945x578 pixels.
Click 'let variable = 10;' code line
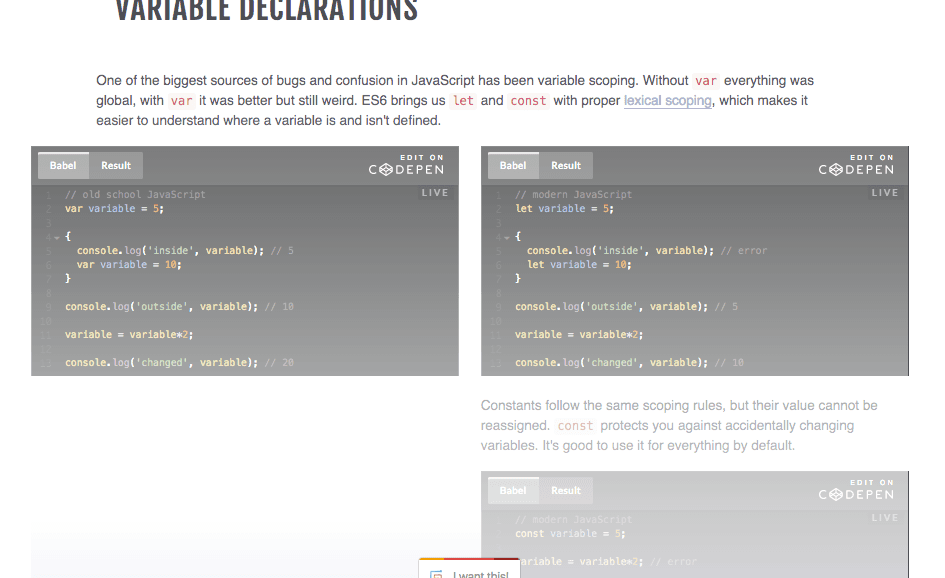pos(579,265)
